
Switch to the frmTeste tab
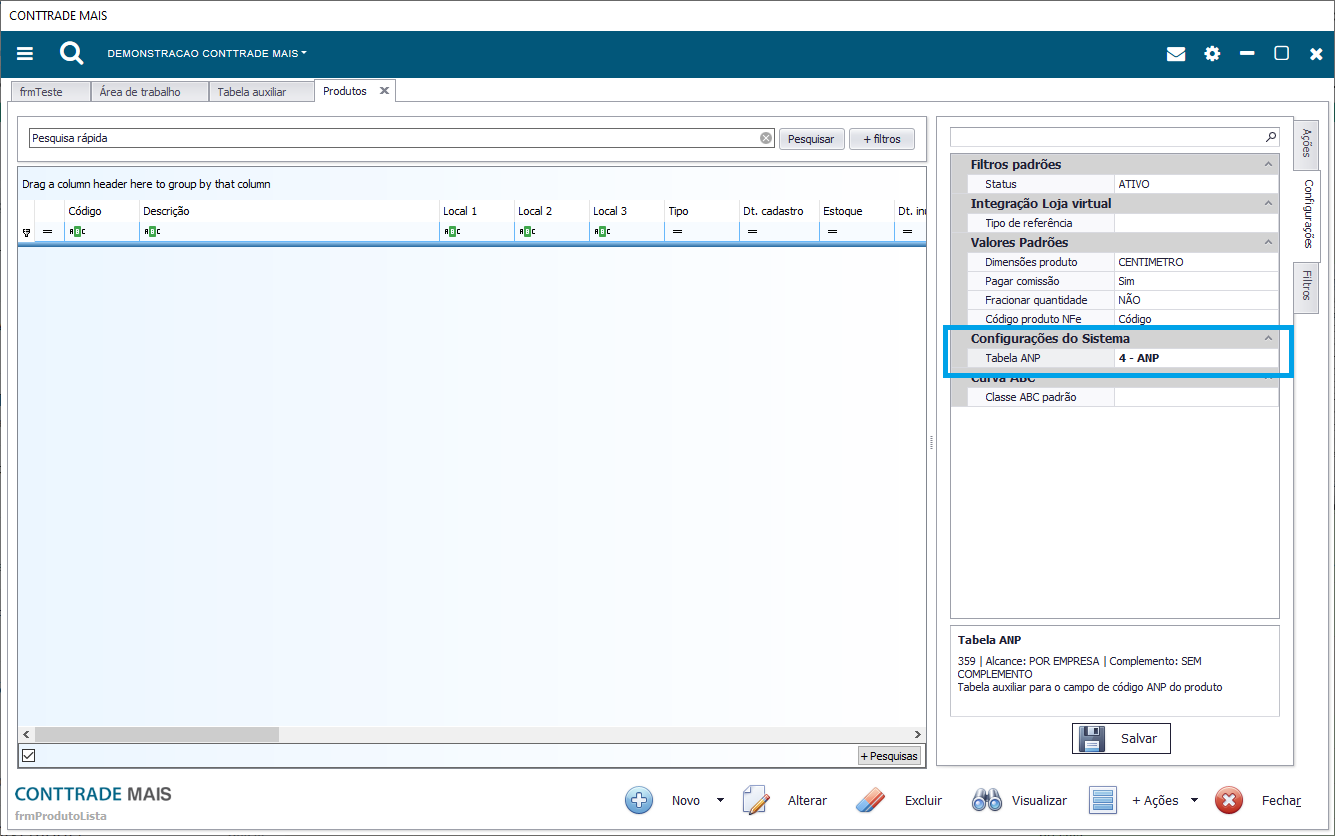[x=50, y=91]
